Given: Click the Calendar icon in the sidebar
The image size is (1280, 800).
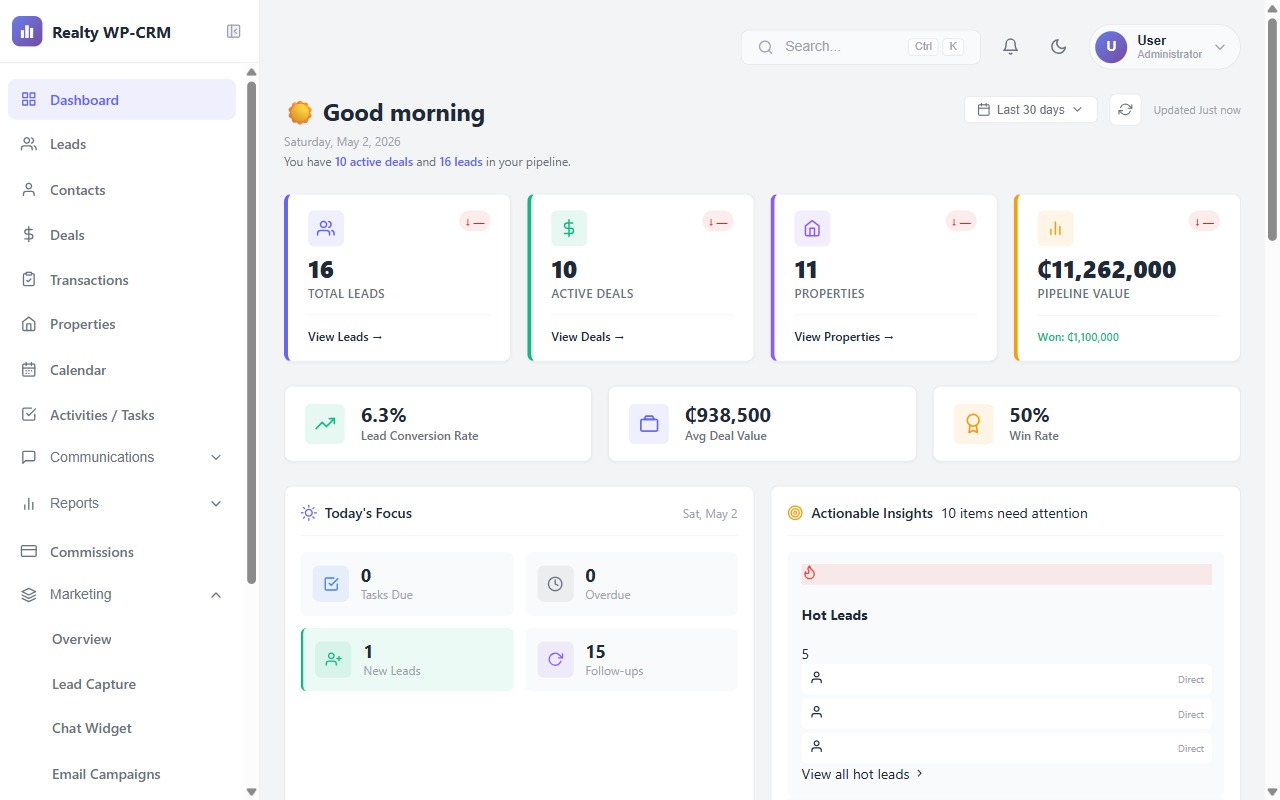Looking at the screenshot, I should (x=29, y=370).
